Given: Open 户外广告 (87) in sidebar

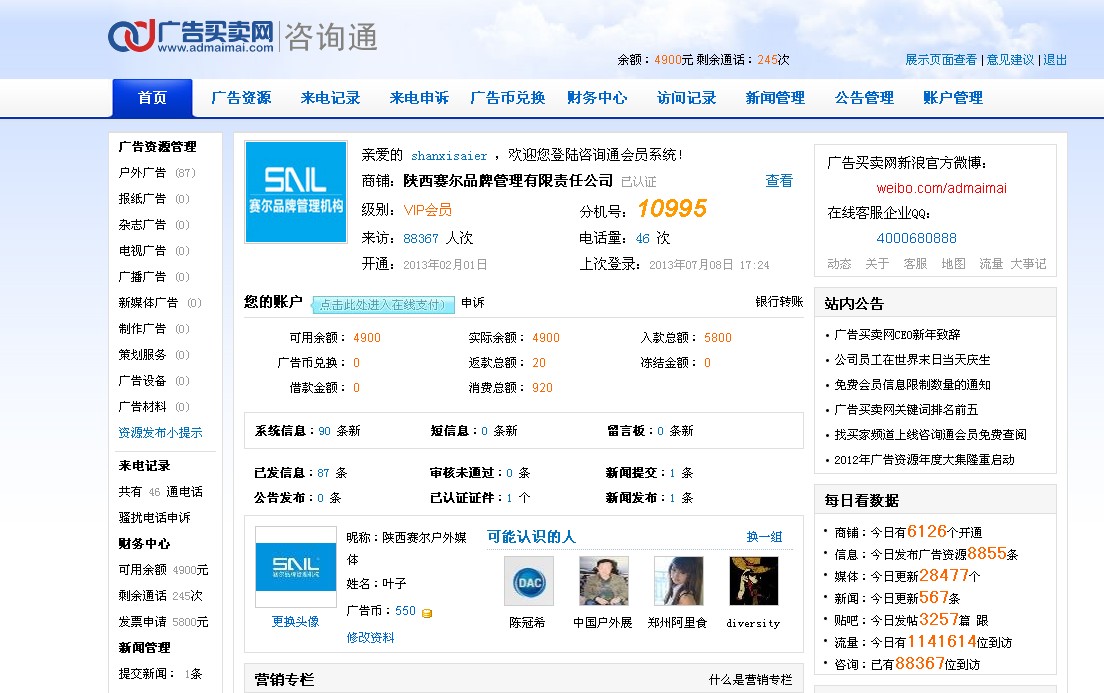Looking at the screenshot, I should [x=157, y=173].
